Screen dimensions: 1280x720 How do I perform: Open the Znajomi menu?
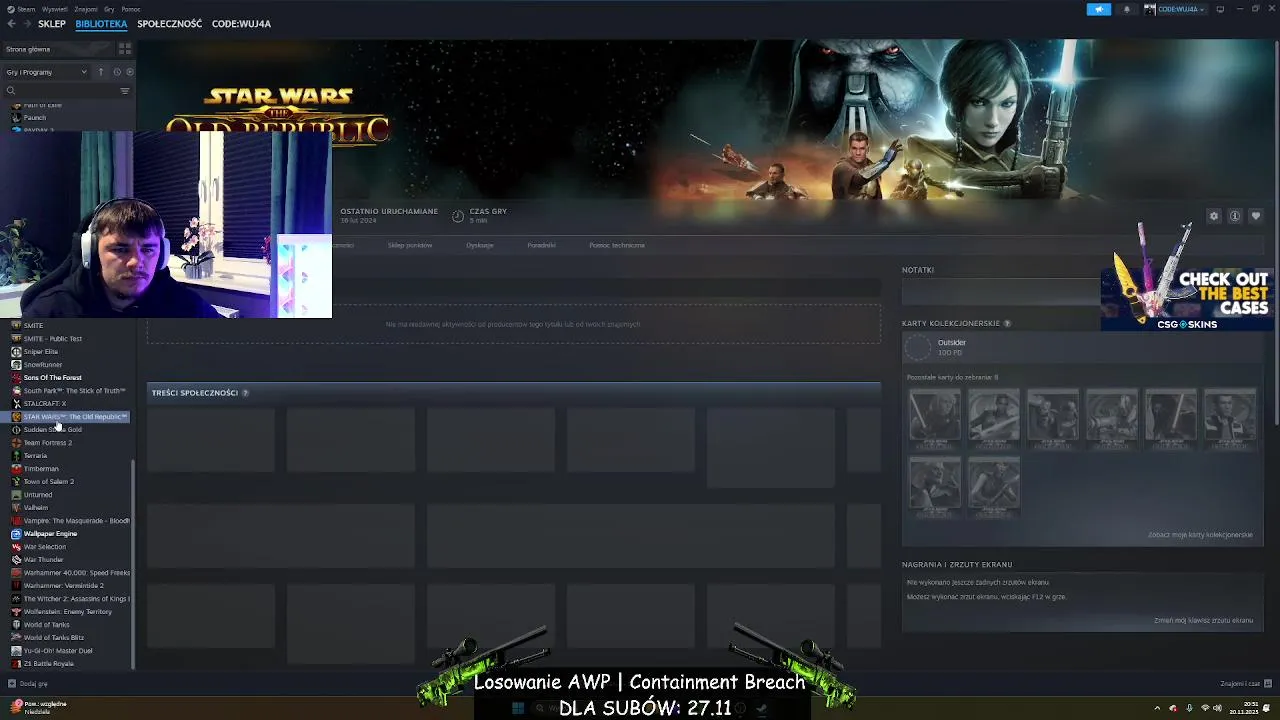point(86,9)
